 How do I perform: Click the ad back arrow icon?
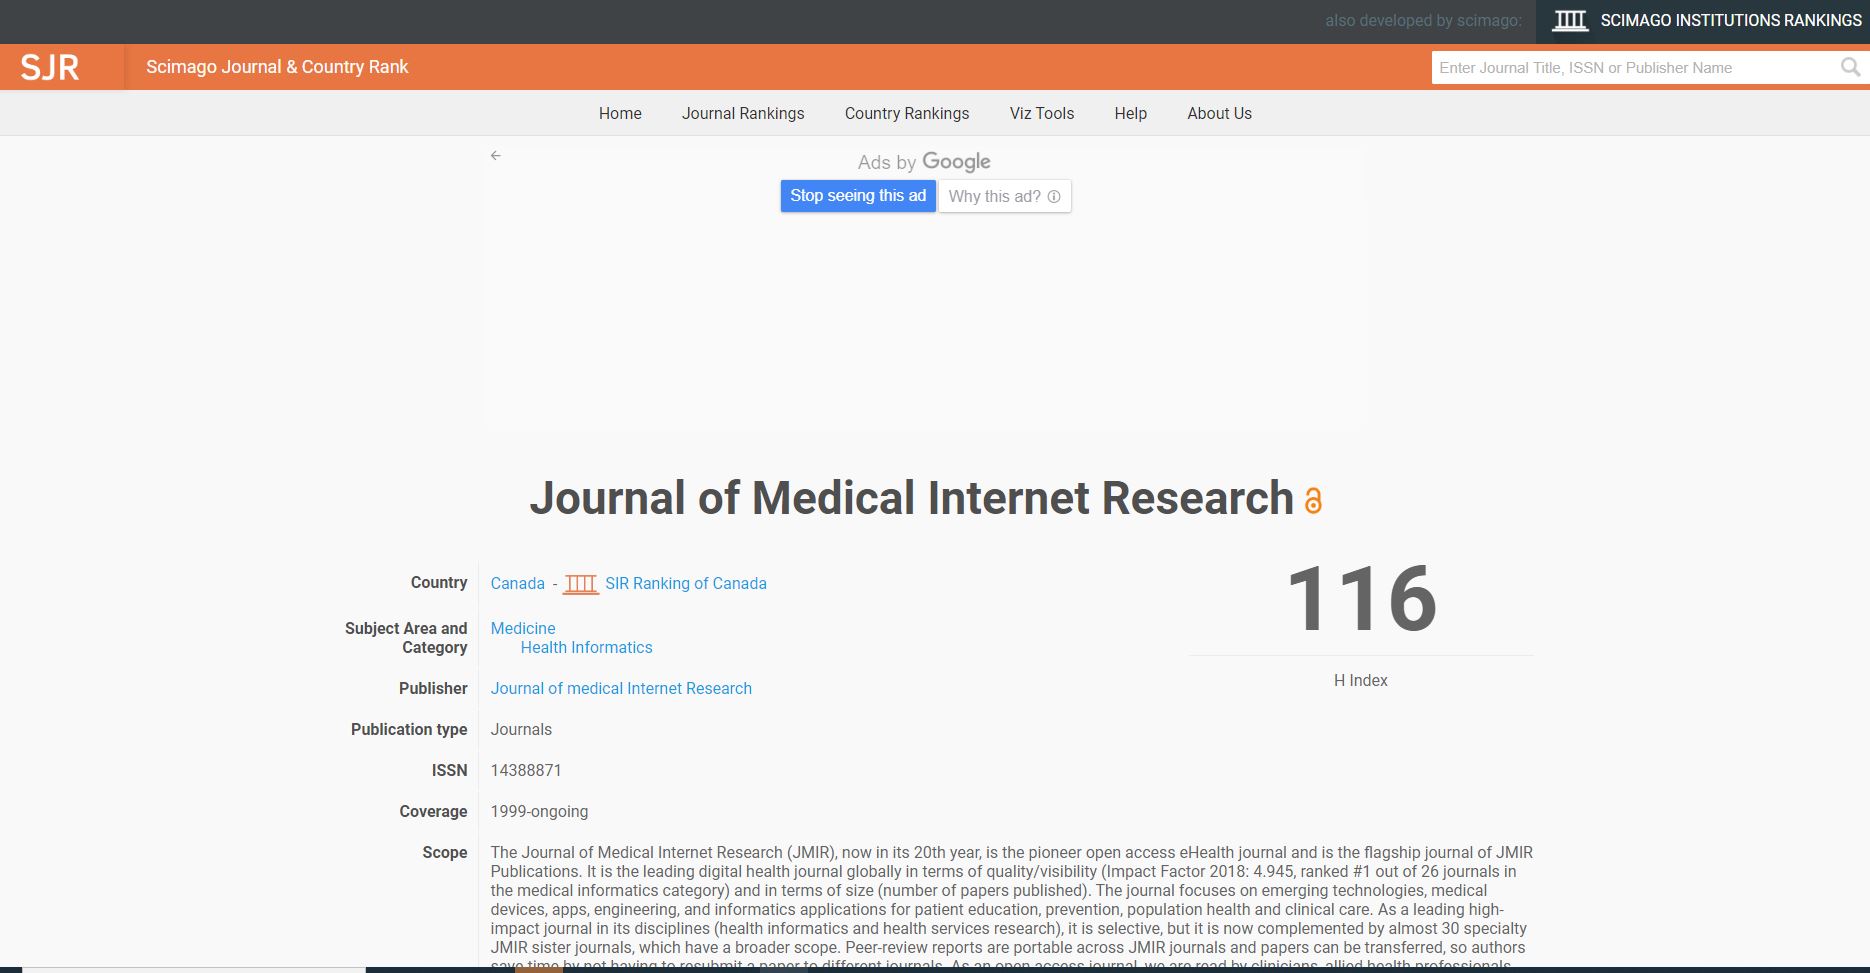[x=496, y=156]
